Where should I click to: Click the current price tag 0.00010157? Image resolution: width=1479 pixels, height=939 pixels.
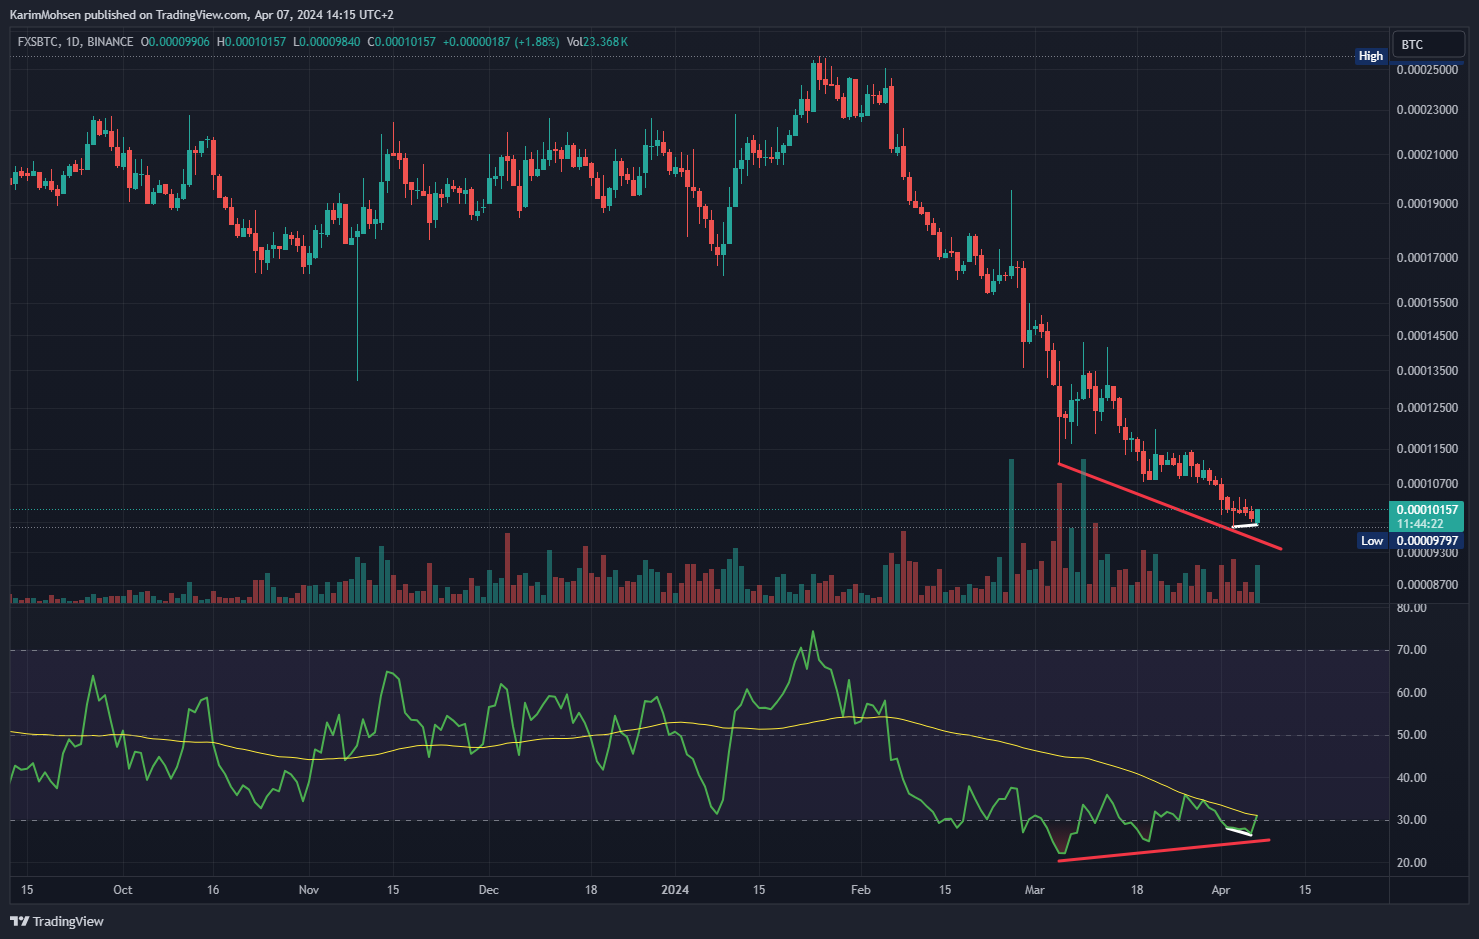tap(1427, 510)
